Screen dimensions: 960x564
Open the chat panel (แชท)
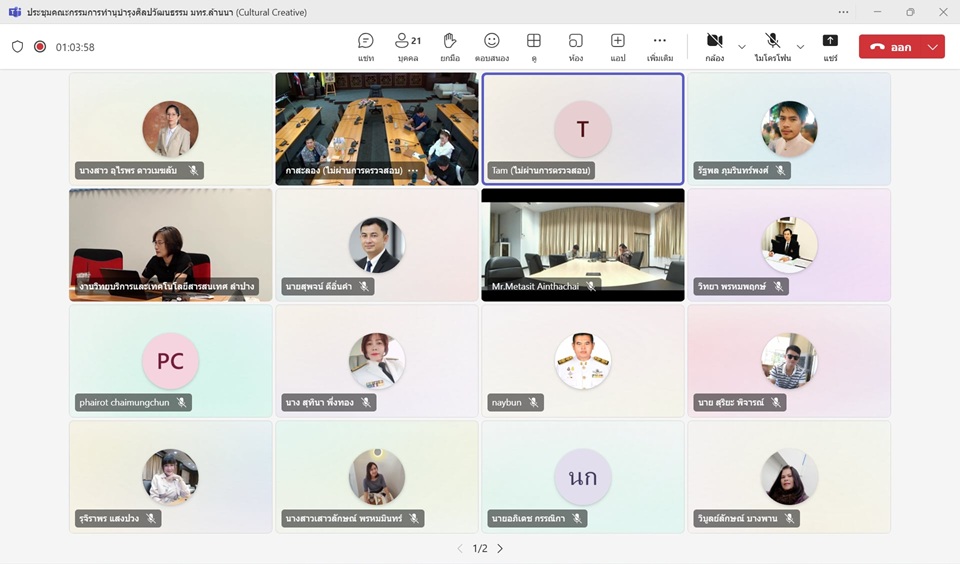366,46
